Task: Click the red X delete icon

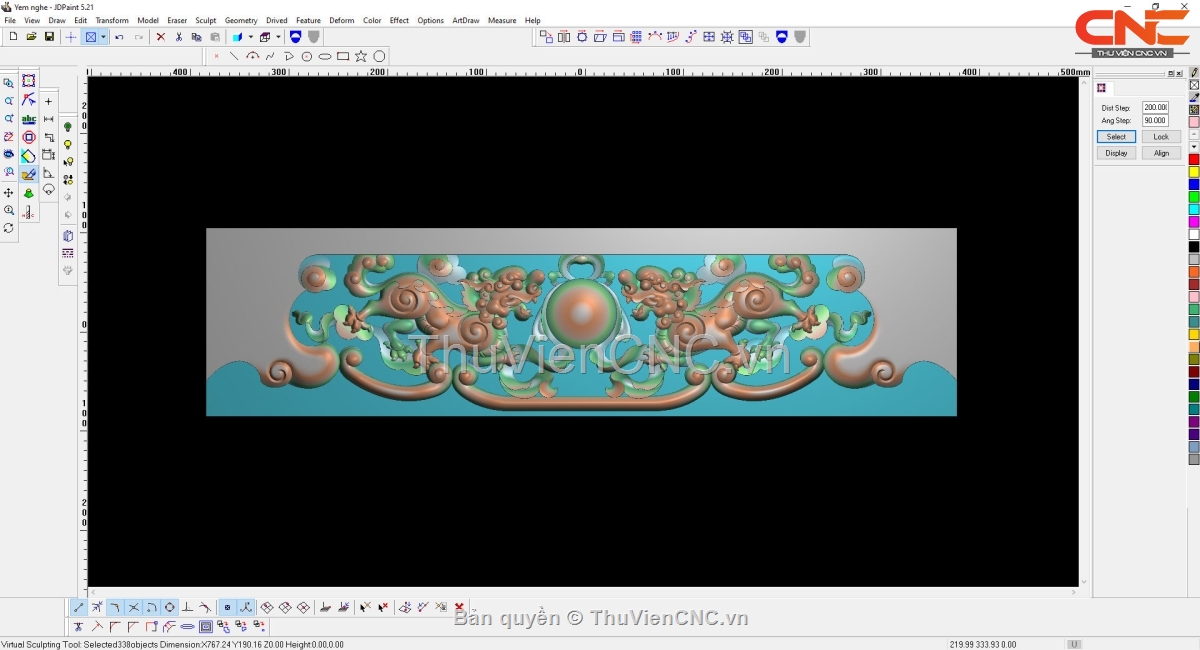Action: pos(160,37)
